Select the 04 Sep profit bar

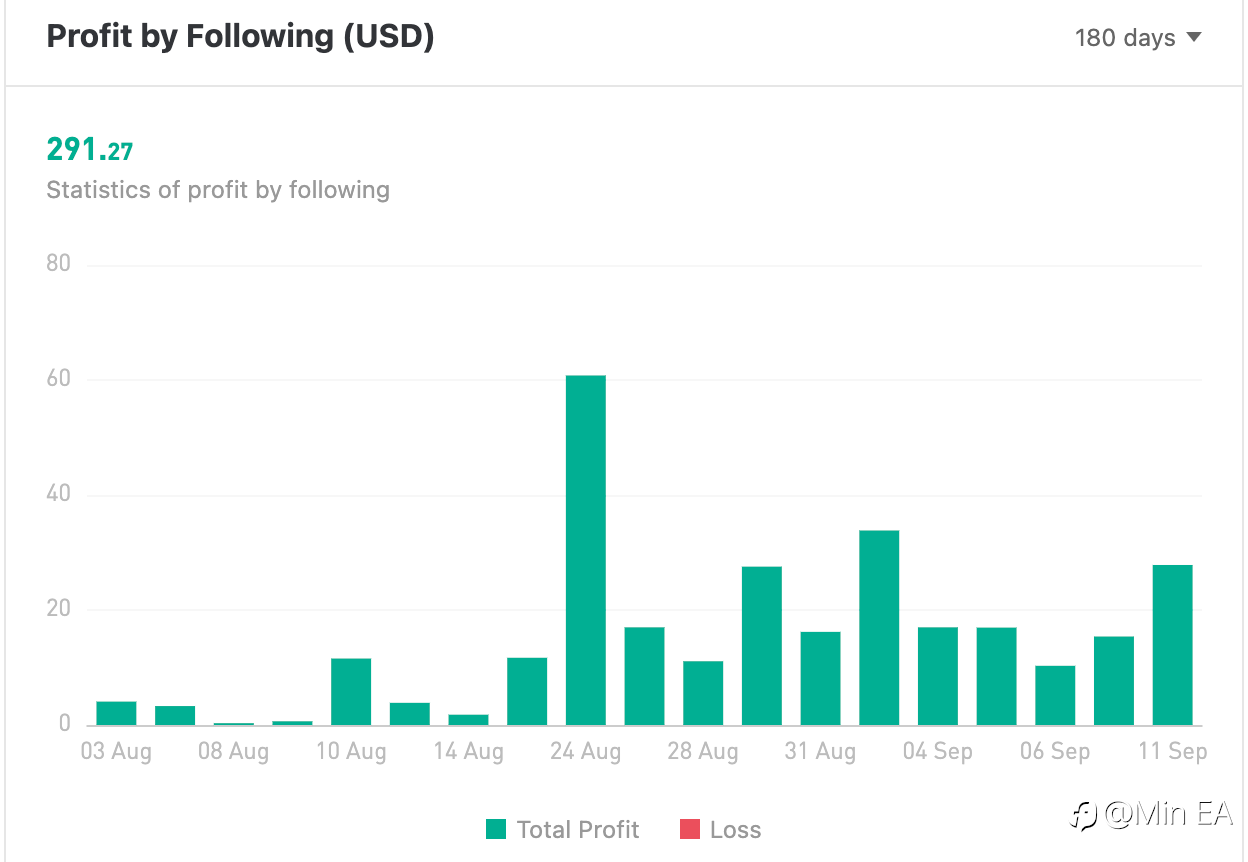(937, 676)
